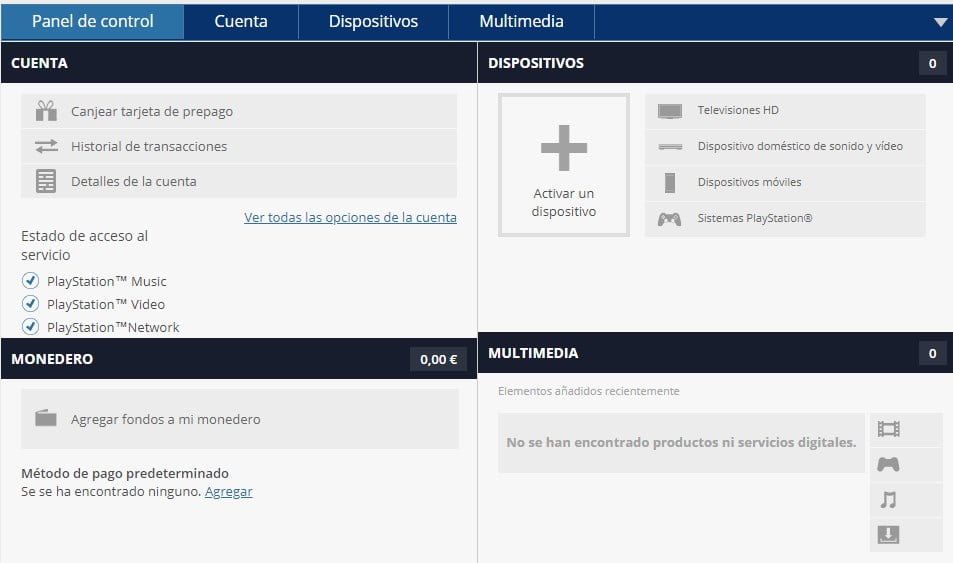Image resolution: width=953 pixels, height=563 pixels.
Task: Open the Cuenta tab
Action: [x=241, y=21]
